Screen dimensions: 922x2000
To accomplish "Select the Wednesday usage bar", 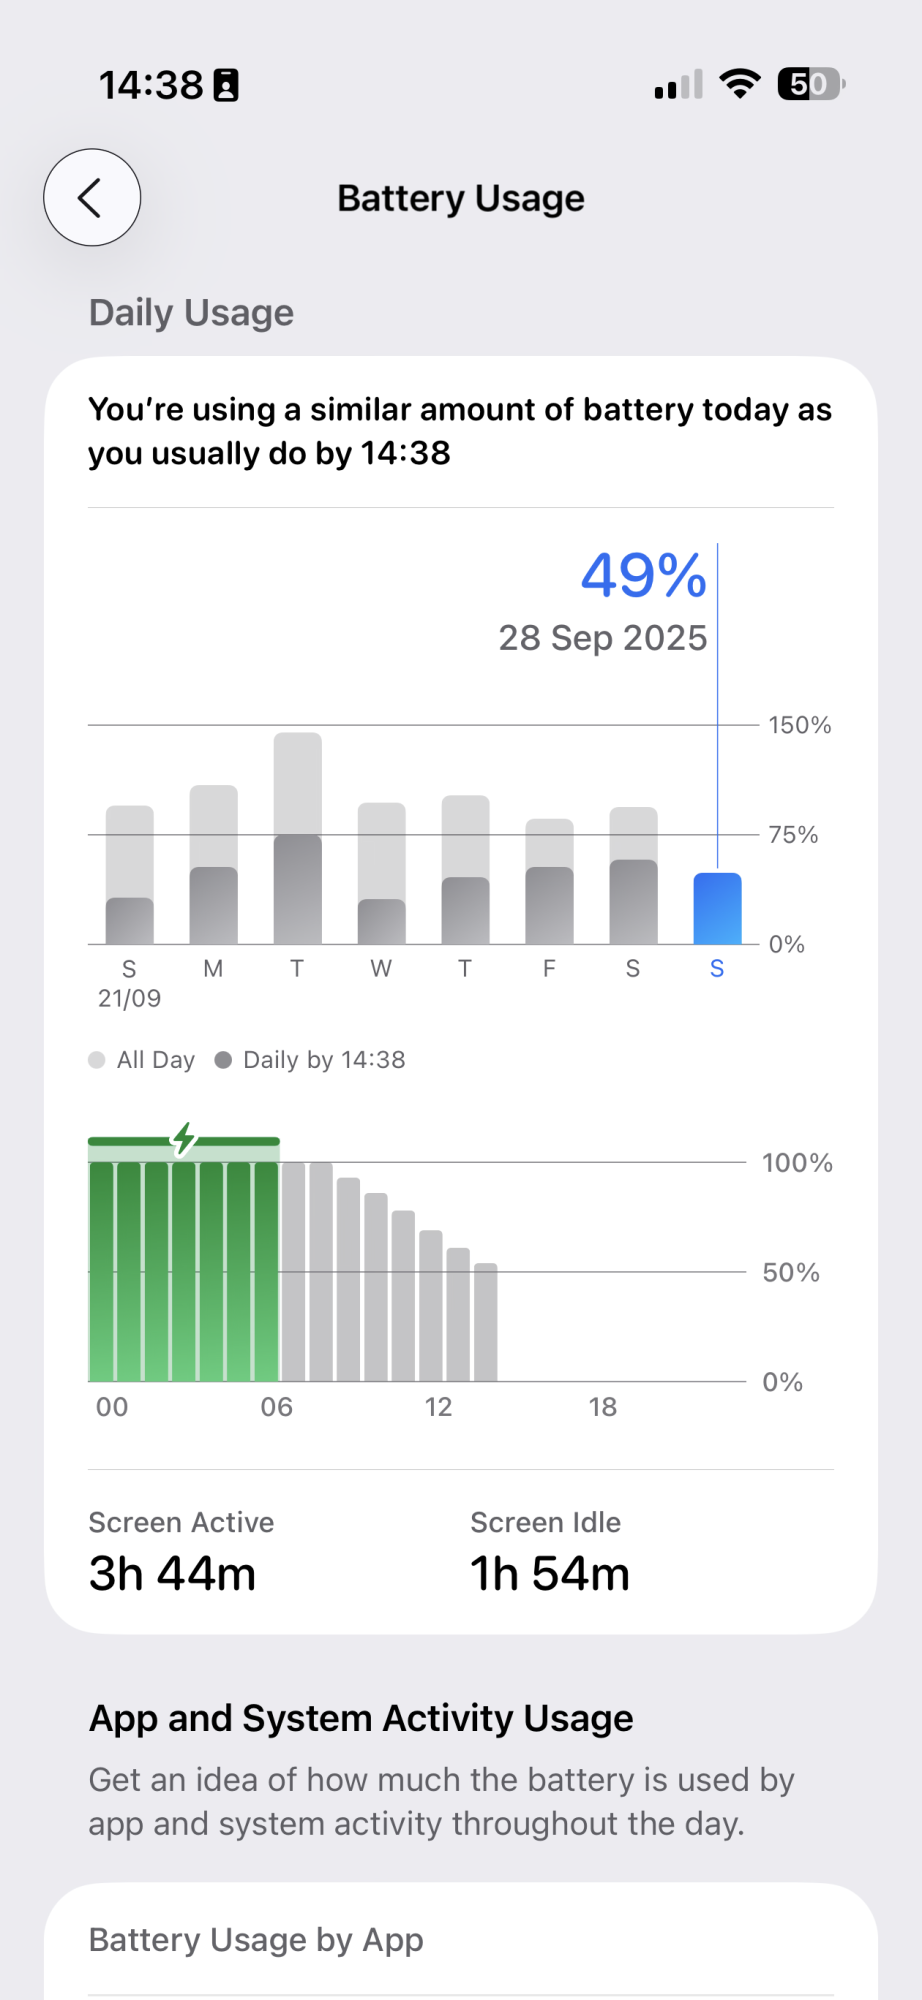I will [382, 873].
